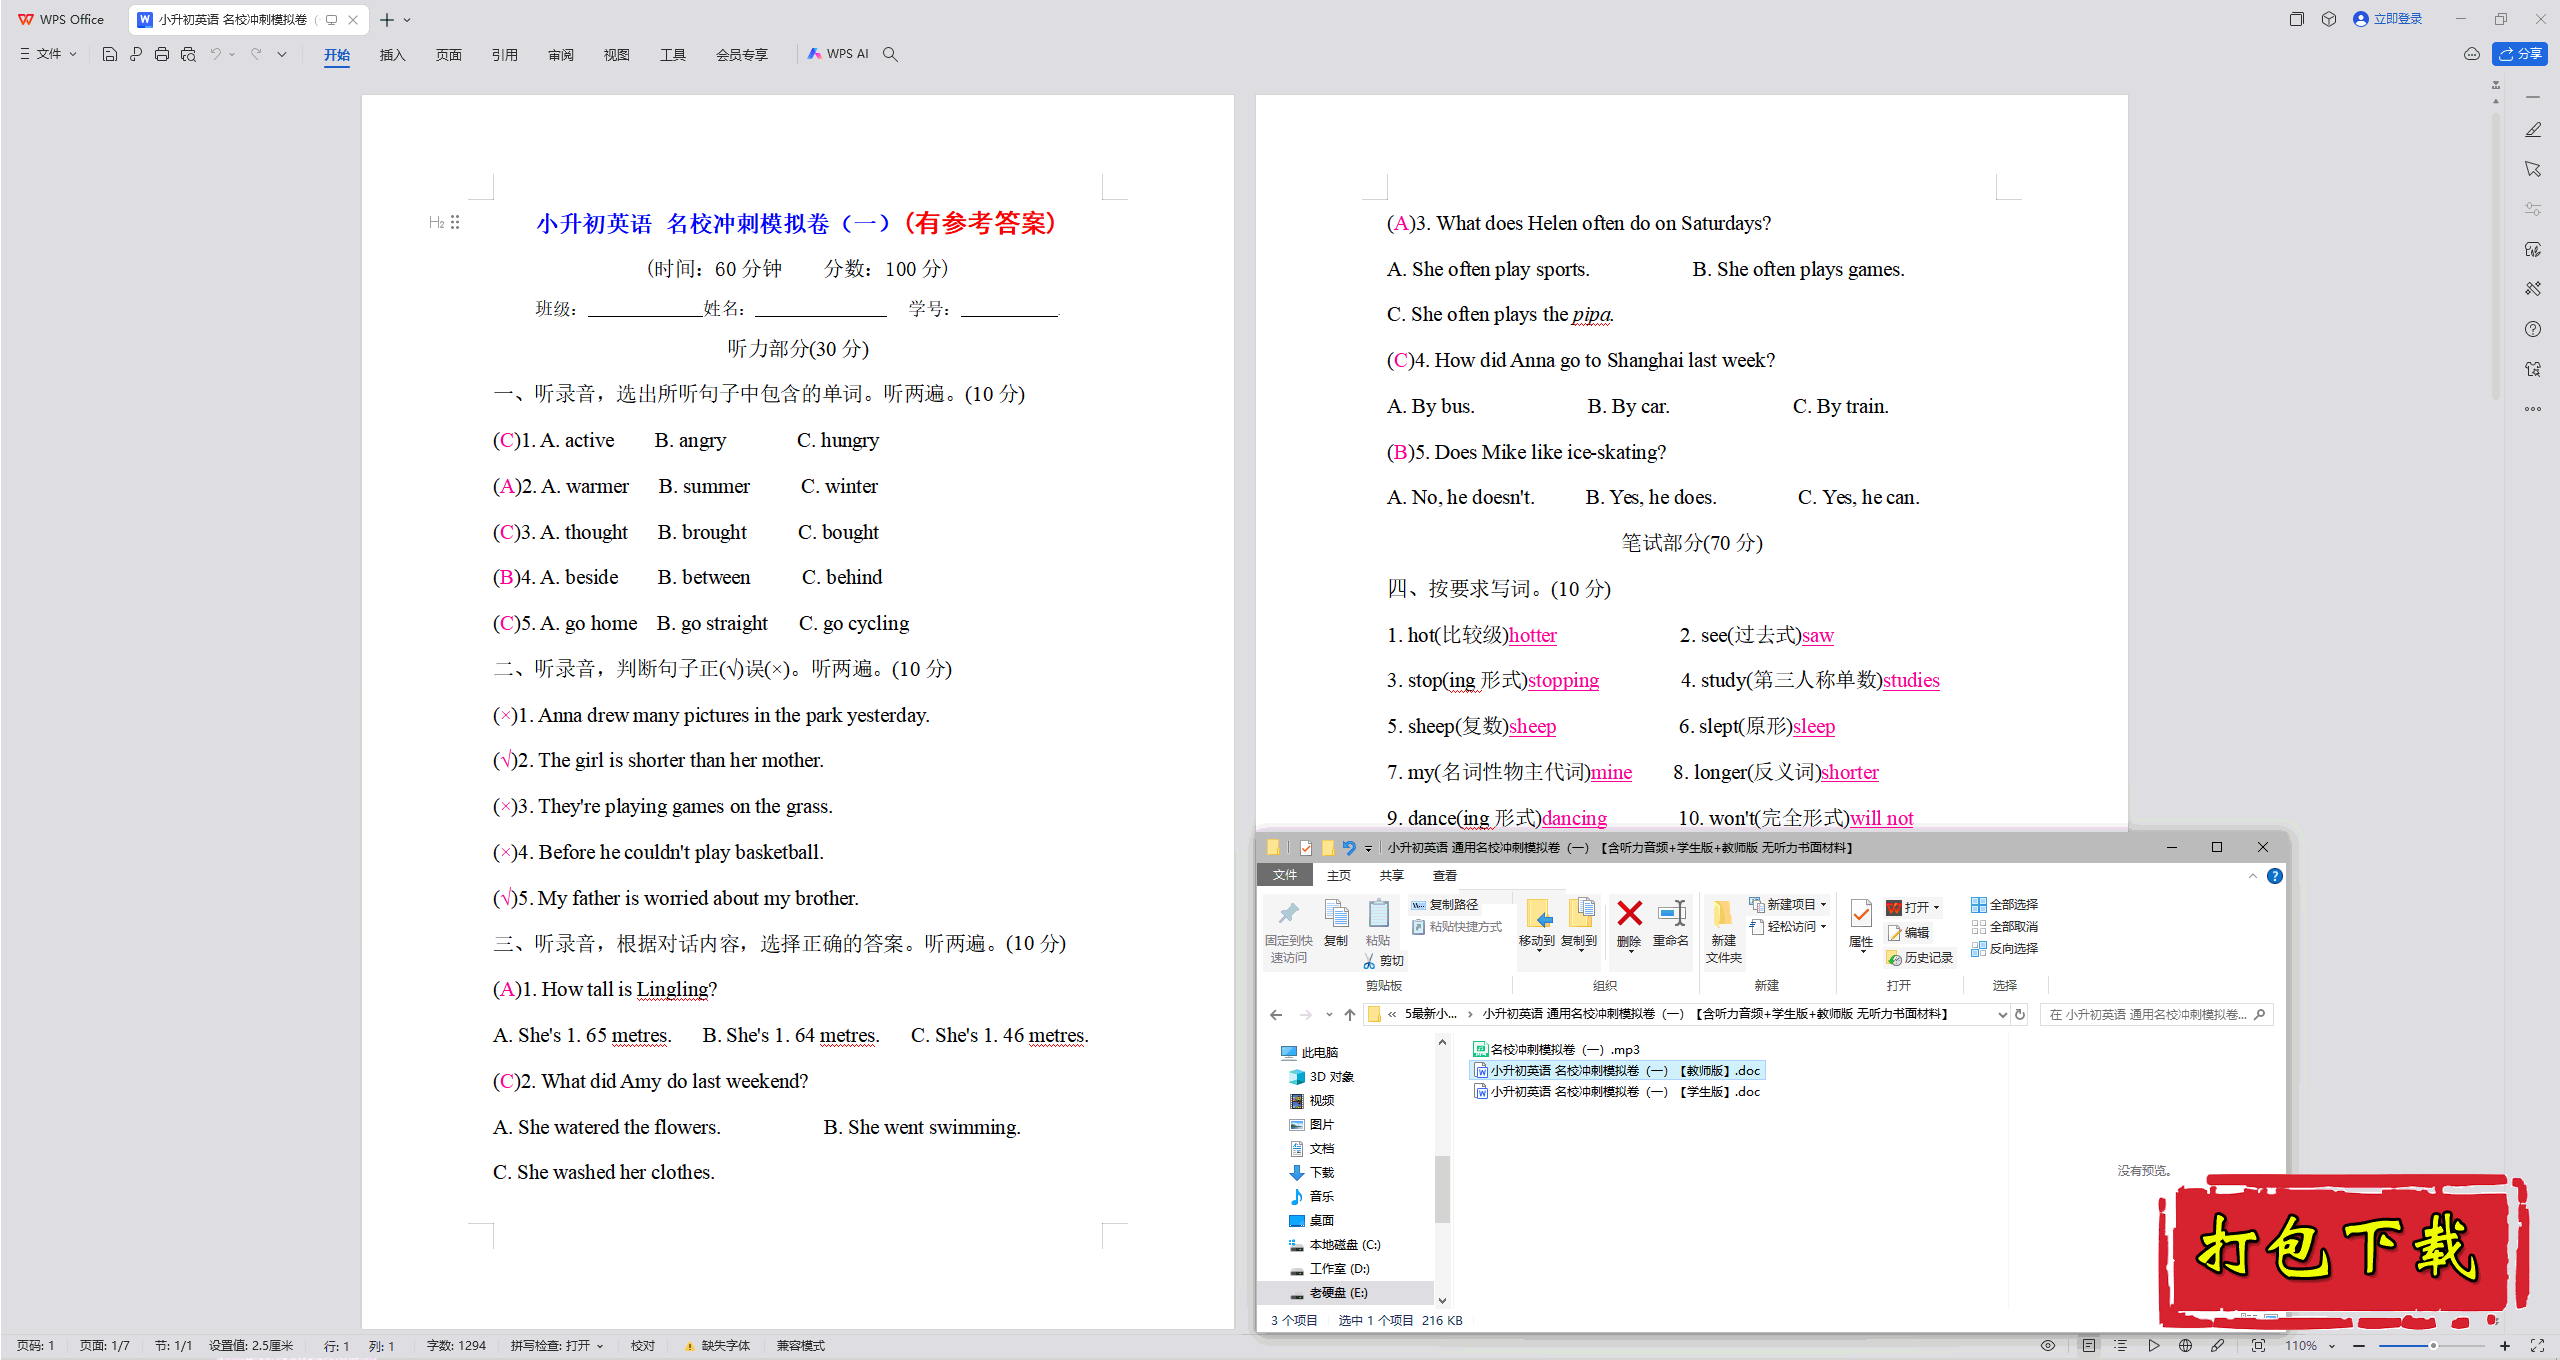Open the more options dots in WPS sidebar
Viewport: 2560px width, 1360px height.
click(x=2533, y=409)
